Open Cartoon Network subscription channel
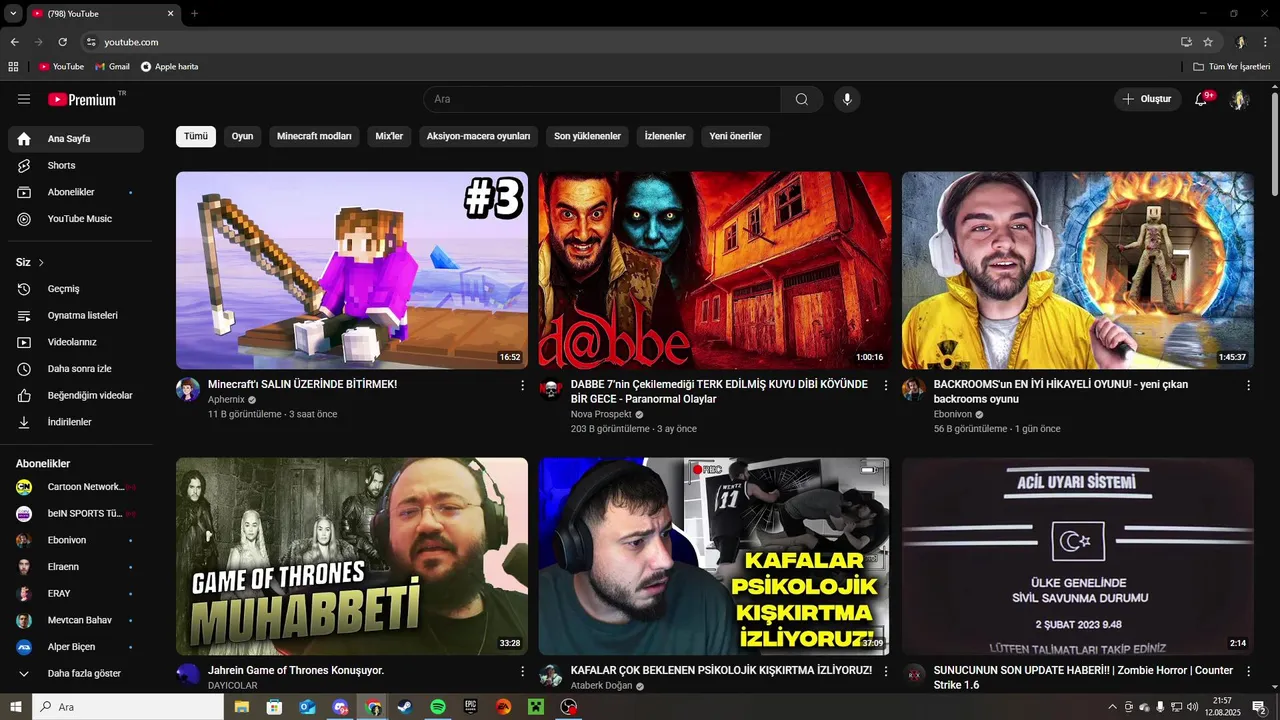Viewport: 1280px width, 720px height. point(76,487)
